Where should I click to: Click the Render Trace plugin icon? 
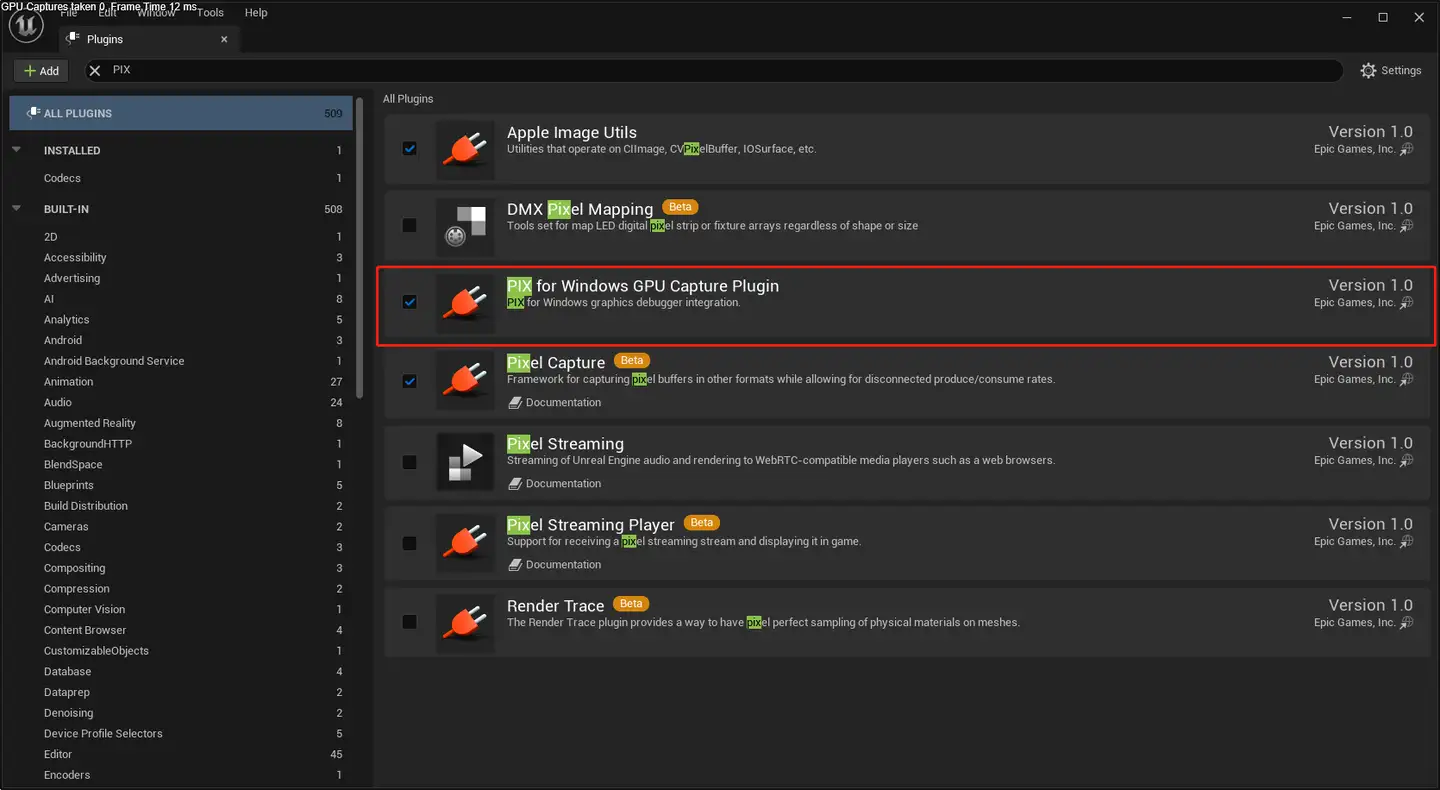point(465,624)
